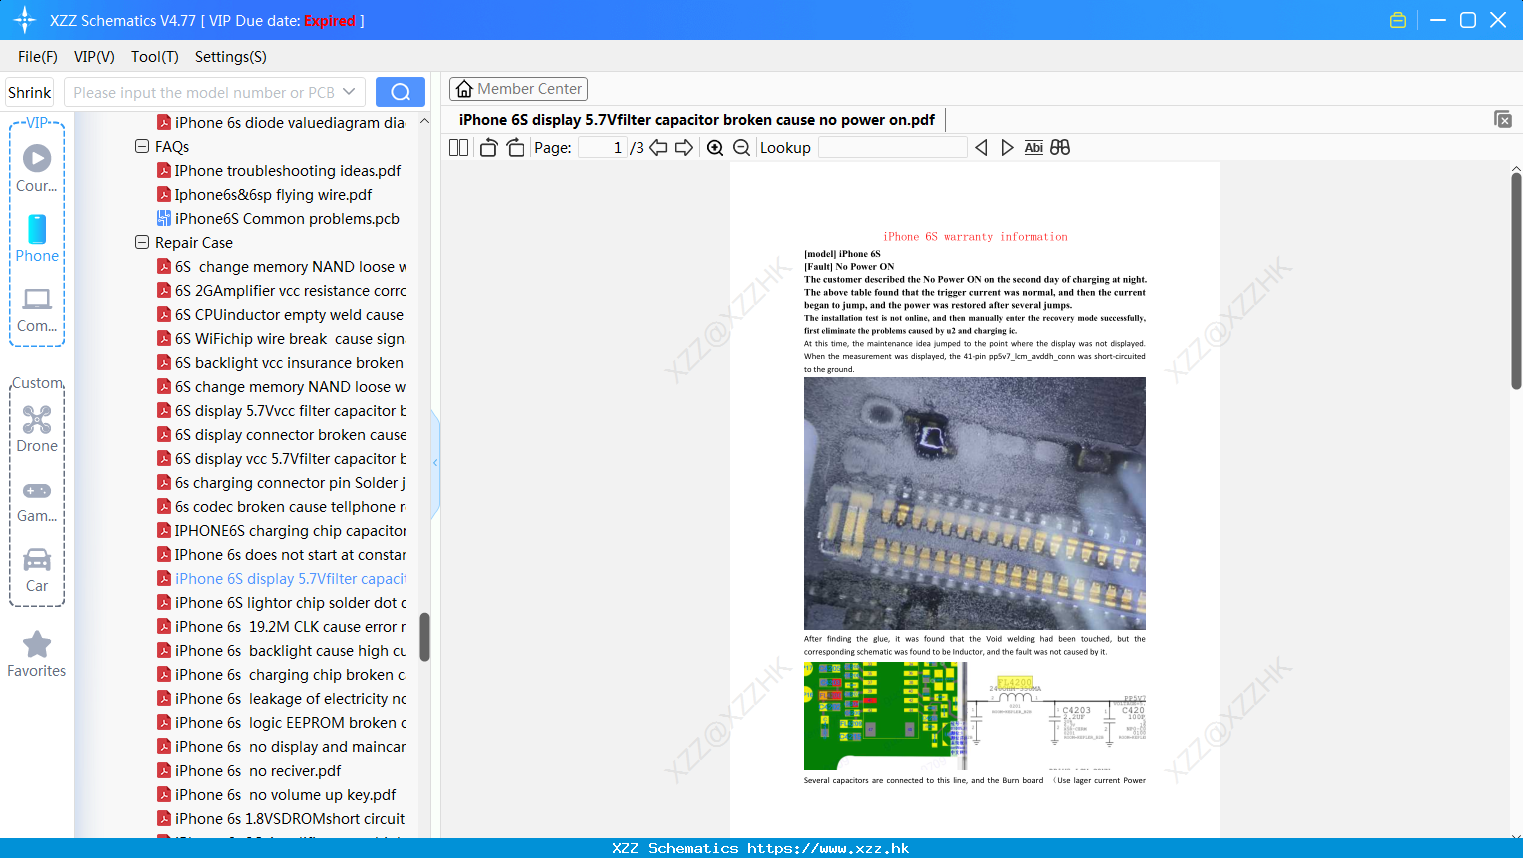Collapse the FAQs tree node
Image resolution: width=1523 pixels, height=858 pixels.
tap(142, 146)
